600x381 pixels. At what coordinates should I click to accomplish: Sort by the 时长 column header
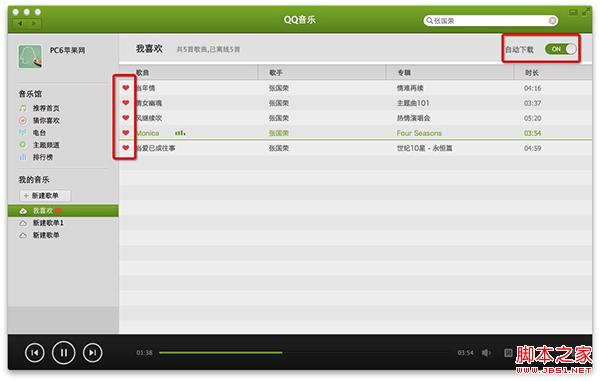[x=532, y=73]
